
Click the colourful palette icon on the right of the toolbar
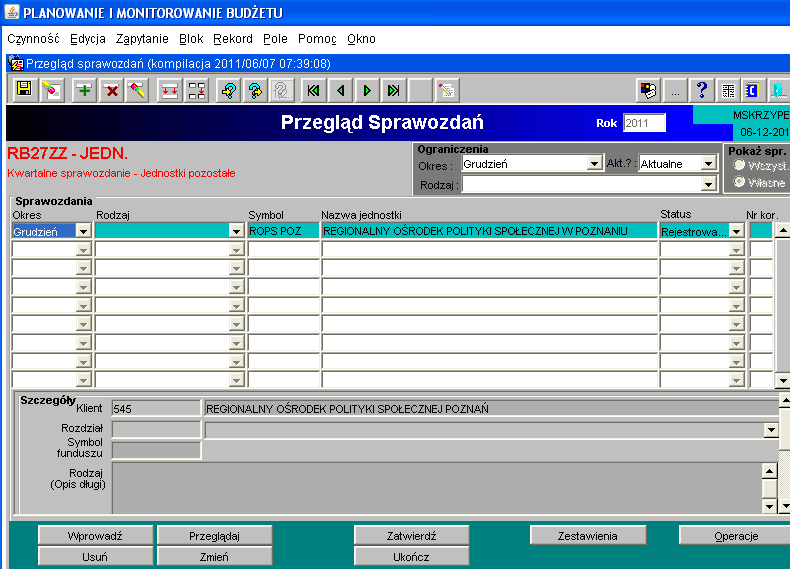(648, 90)
